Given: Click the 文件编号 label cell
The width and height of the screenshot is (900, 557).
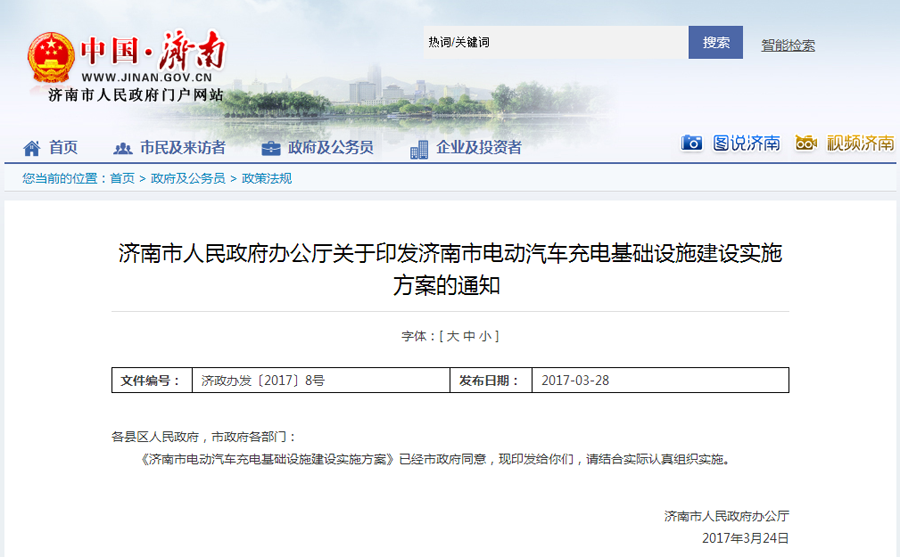Looking at the screenshot, I should click(152, 380).
